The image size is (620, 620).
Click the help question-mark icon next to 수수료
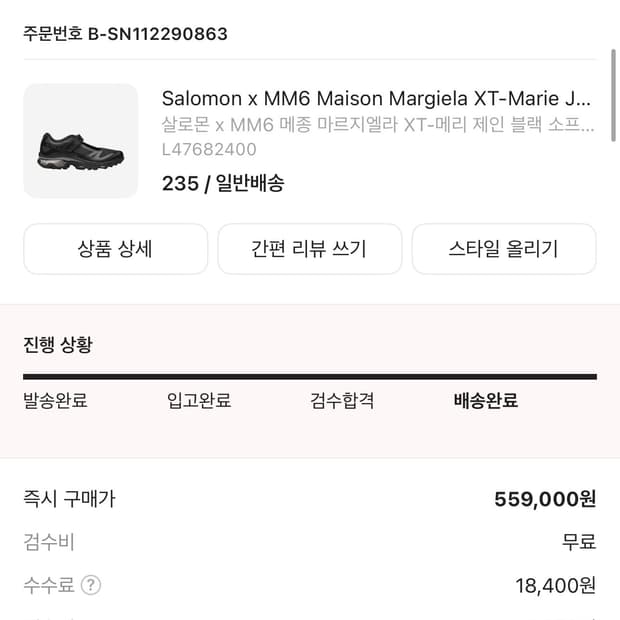pyautogui.click(x=91, y=585)
